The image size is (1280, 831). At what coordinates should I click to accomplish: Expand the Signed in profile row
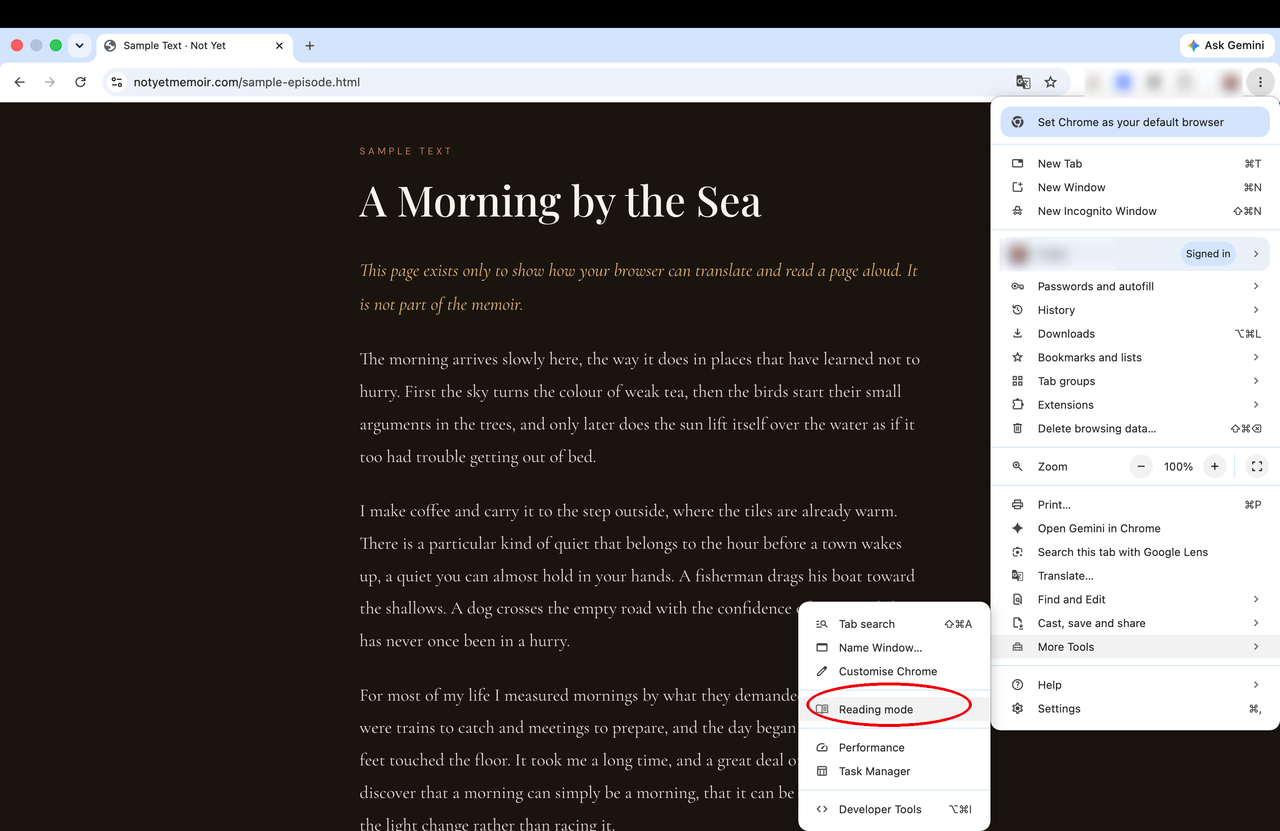(1135, 254)
